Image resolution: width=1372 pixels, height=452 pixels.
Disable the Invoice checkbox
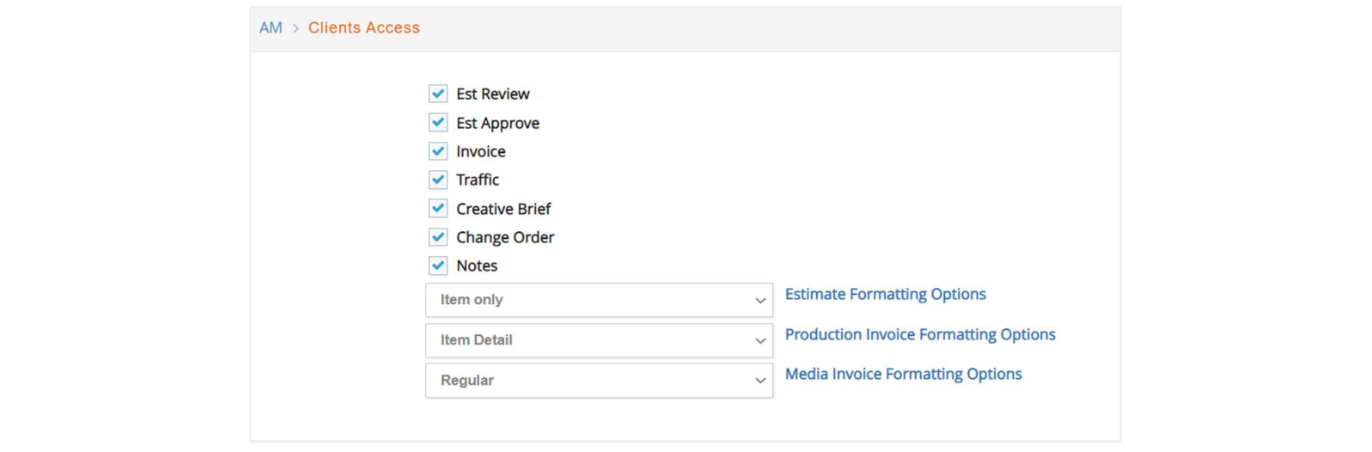coord(438,152)
